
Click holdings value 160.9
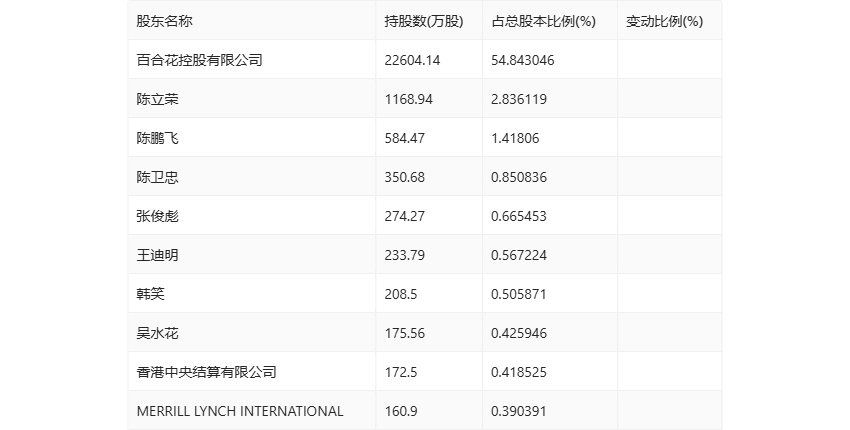401,412
